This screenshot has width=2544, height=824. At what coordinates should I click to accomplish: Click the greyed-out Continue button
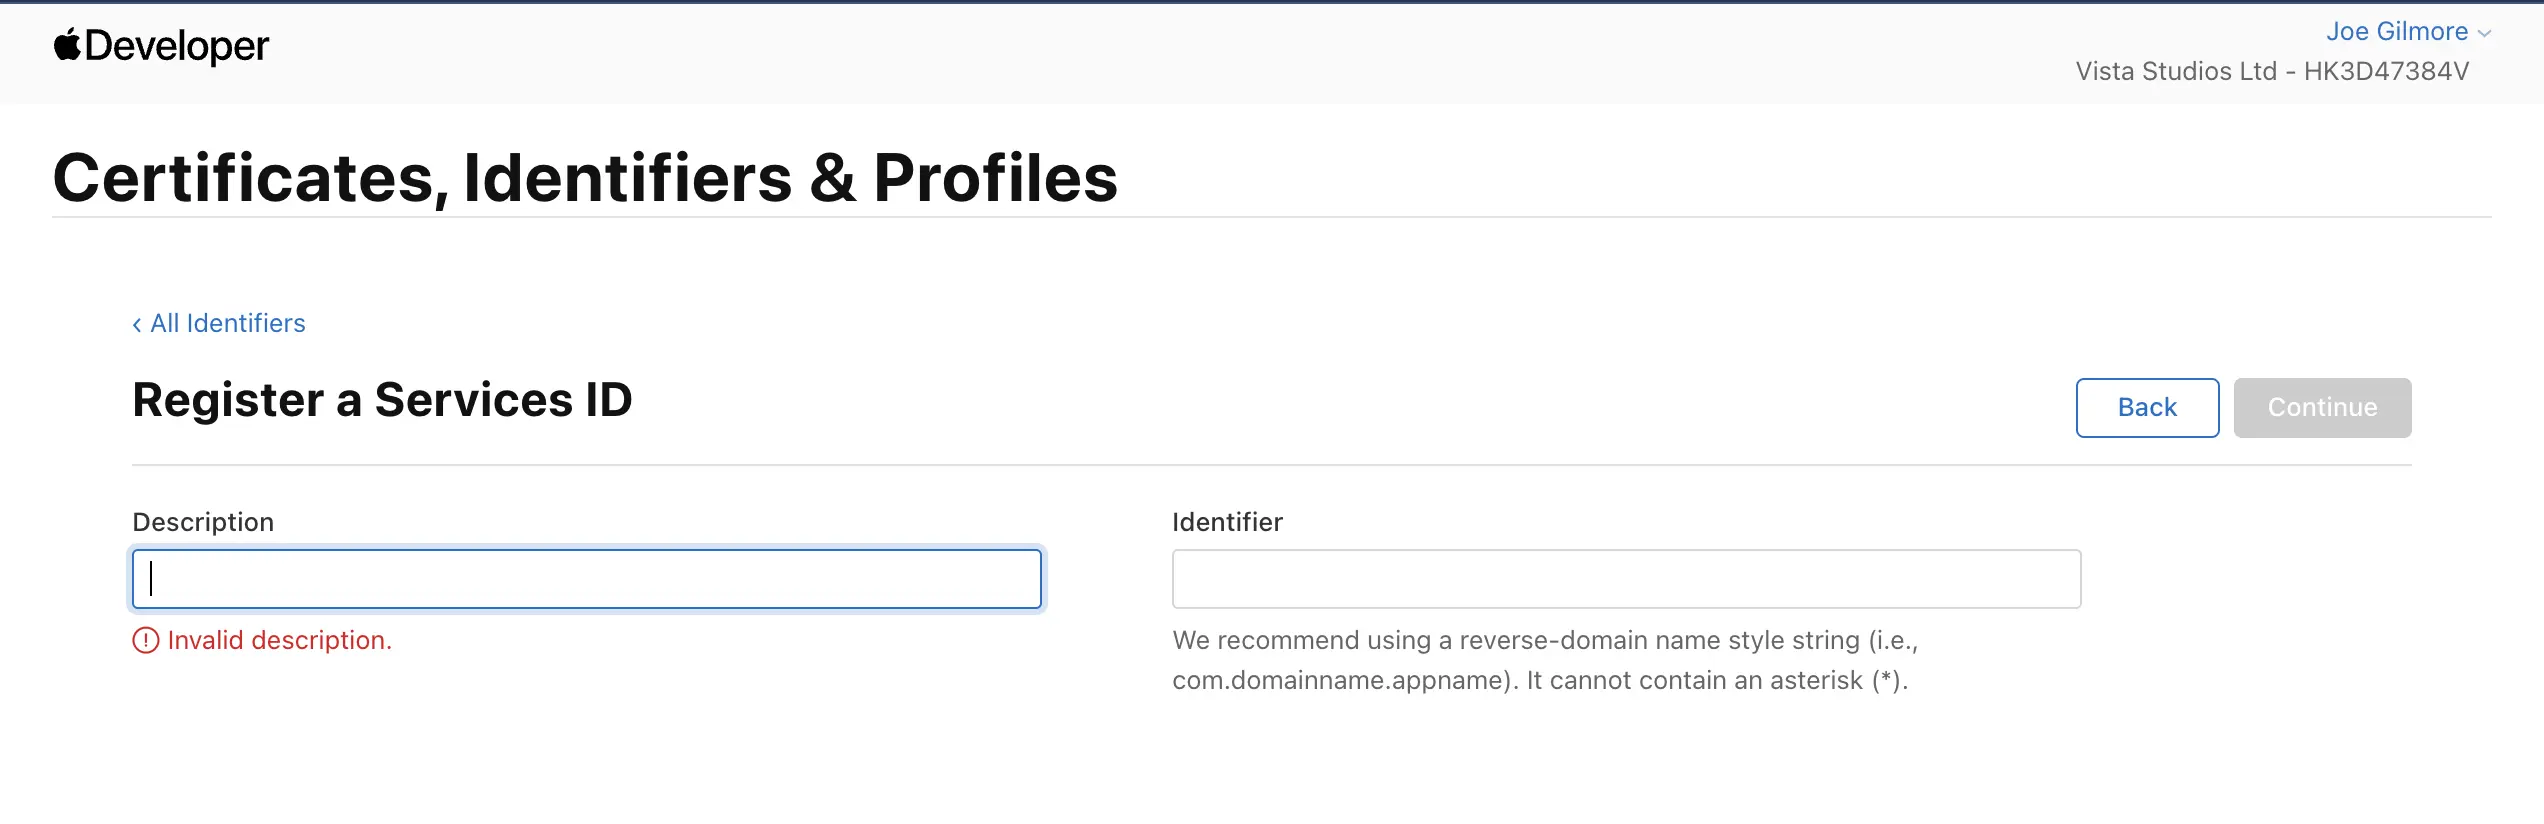[x=2322, y=408]
